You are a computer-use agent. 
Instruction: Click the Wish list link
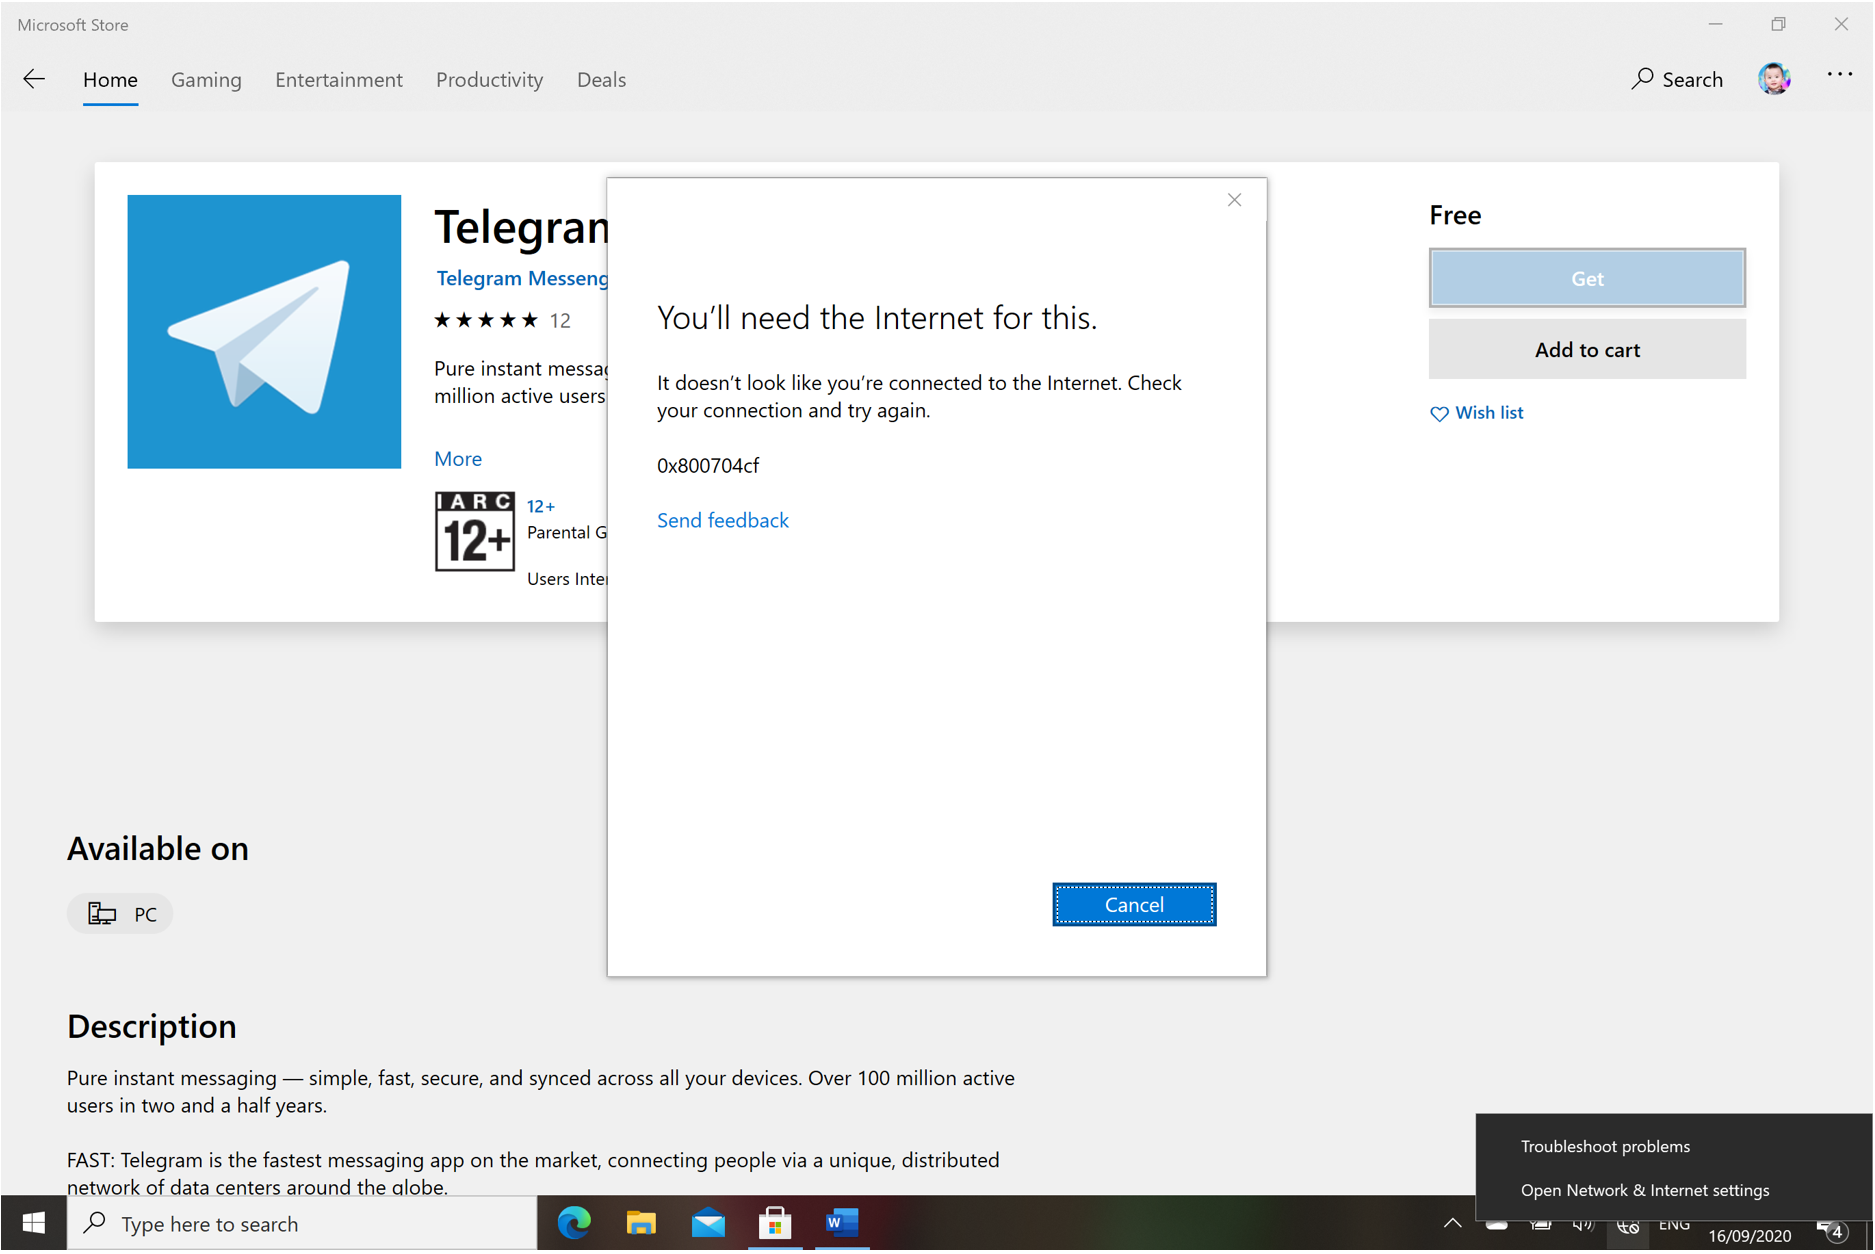click(1489, 413)
